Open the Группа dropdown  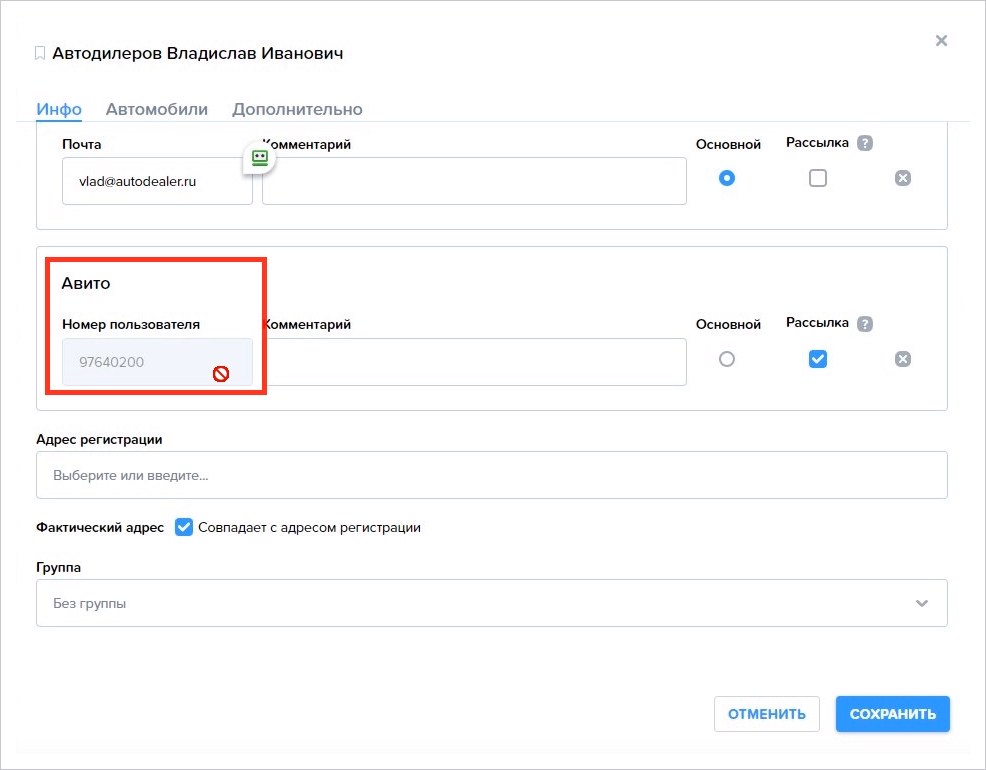pyautogui.click(x=492, y=603)
